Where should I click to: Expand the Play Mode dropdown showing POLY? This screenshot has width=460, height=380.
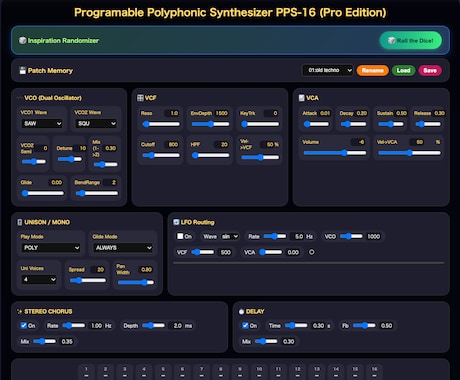pos(51,248)
